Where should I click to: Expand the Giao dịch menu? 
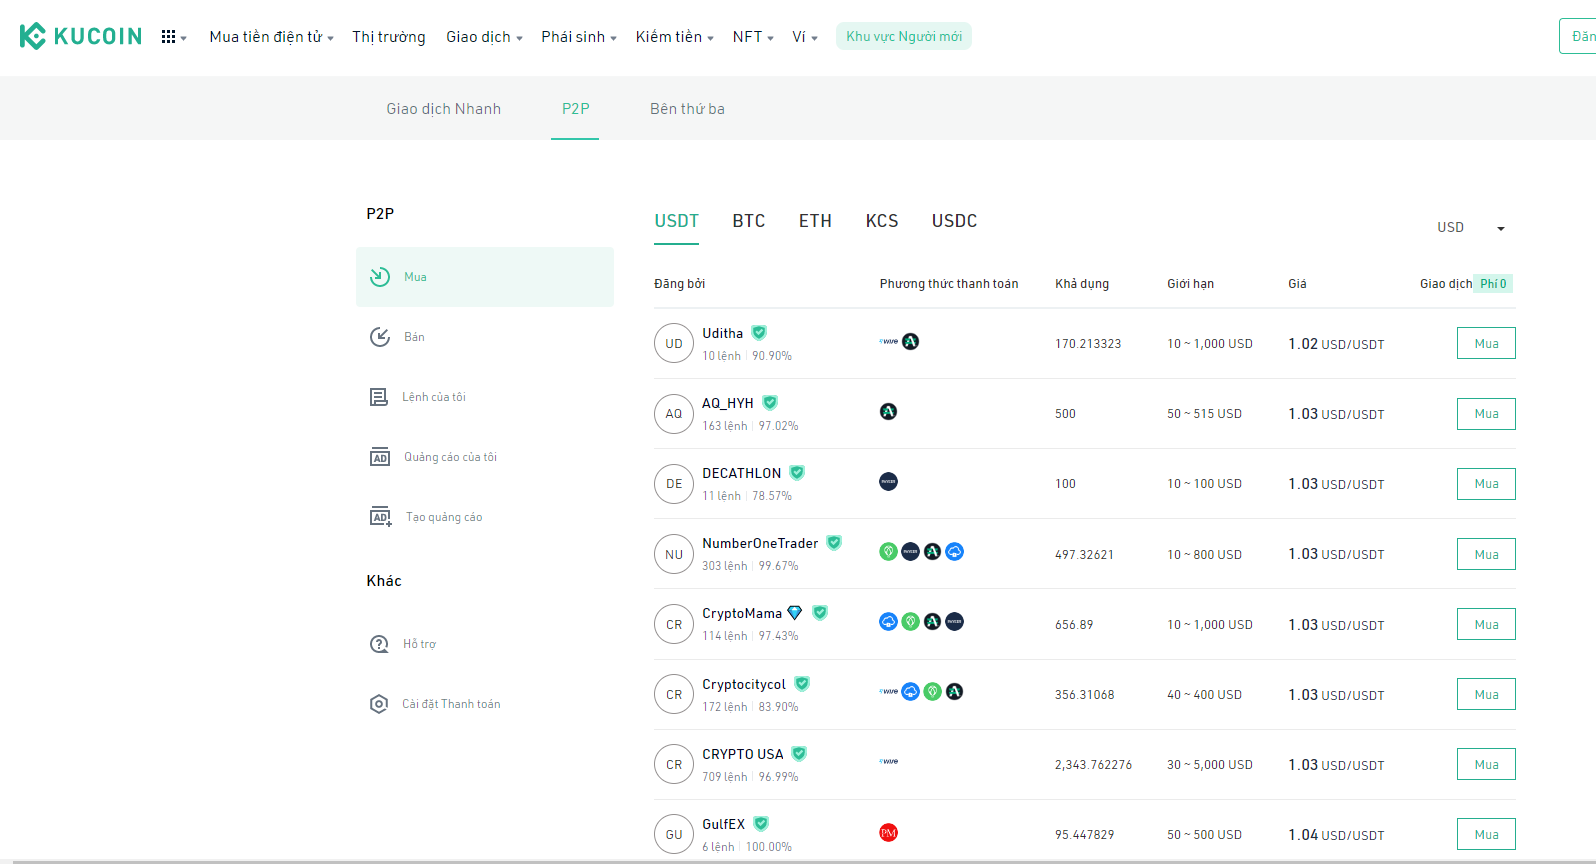pyautogui.click(x=484, y=37)
